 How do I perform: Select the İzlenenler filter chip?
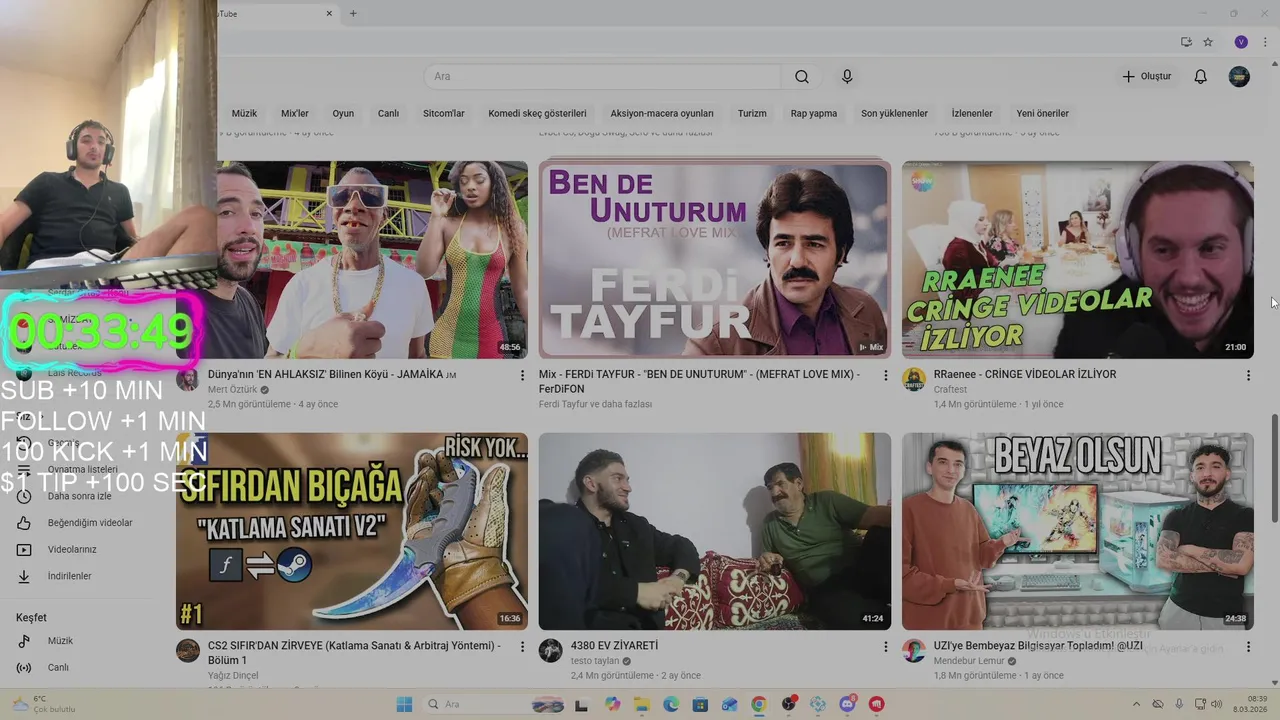(972, 113)
